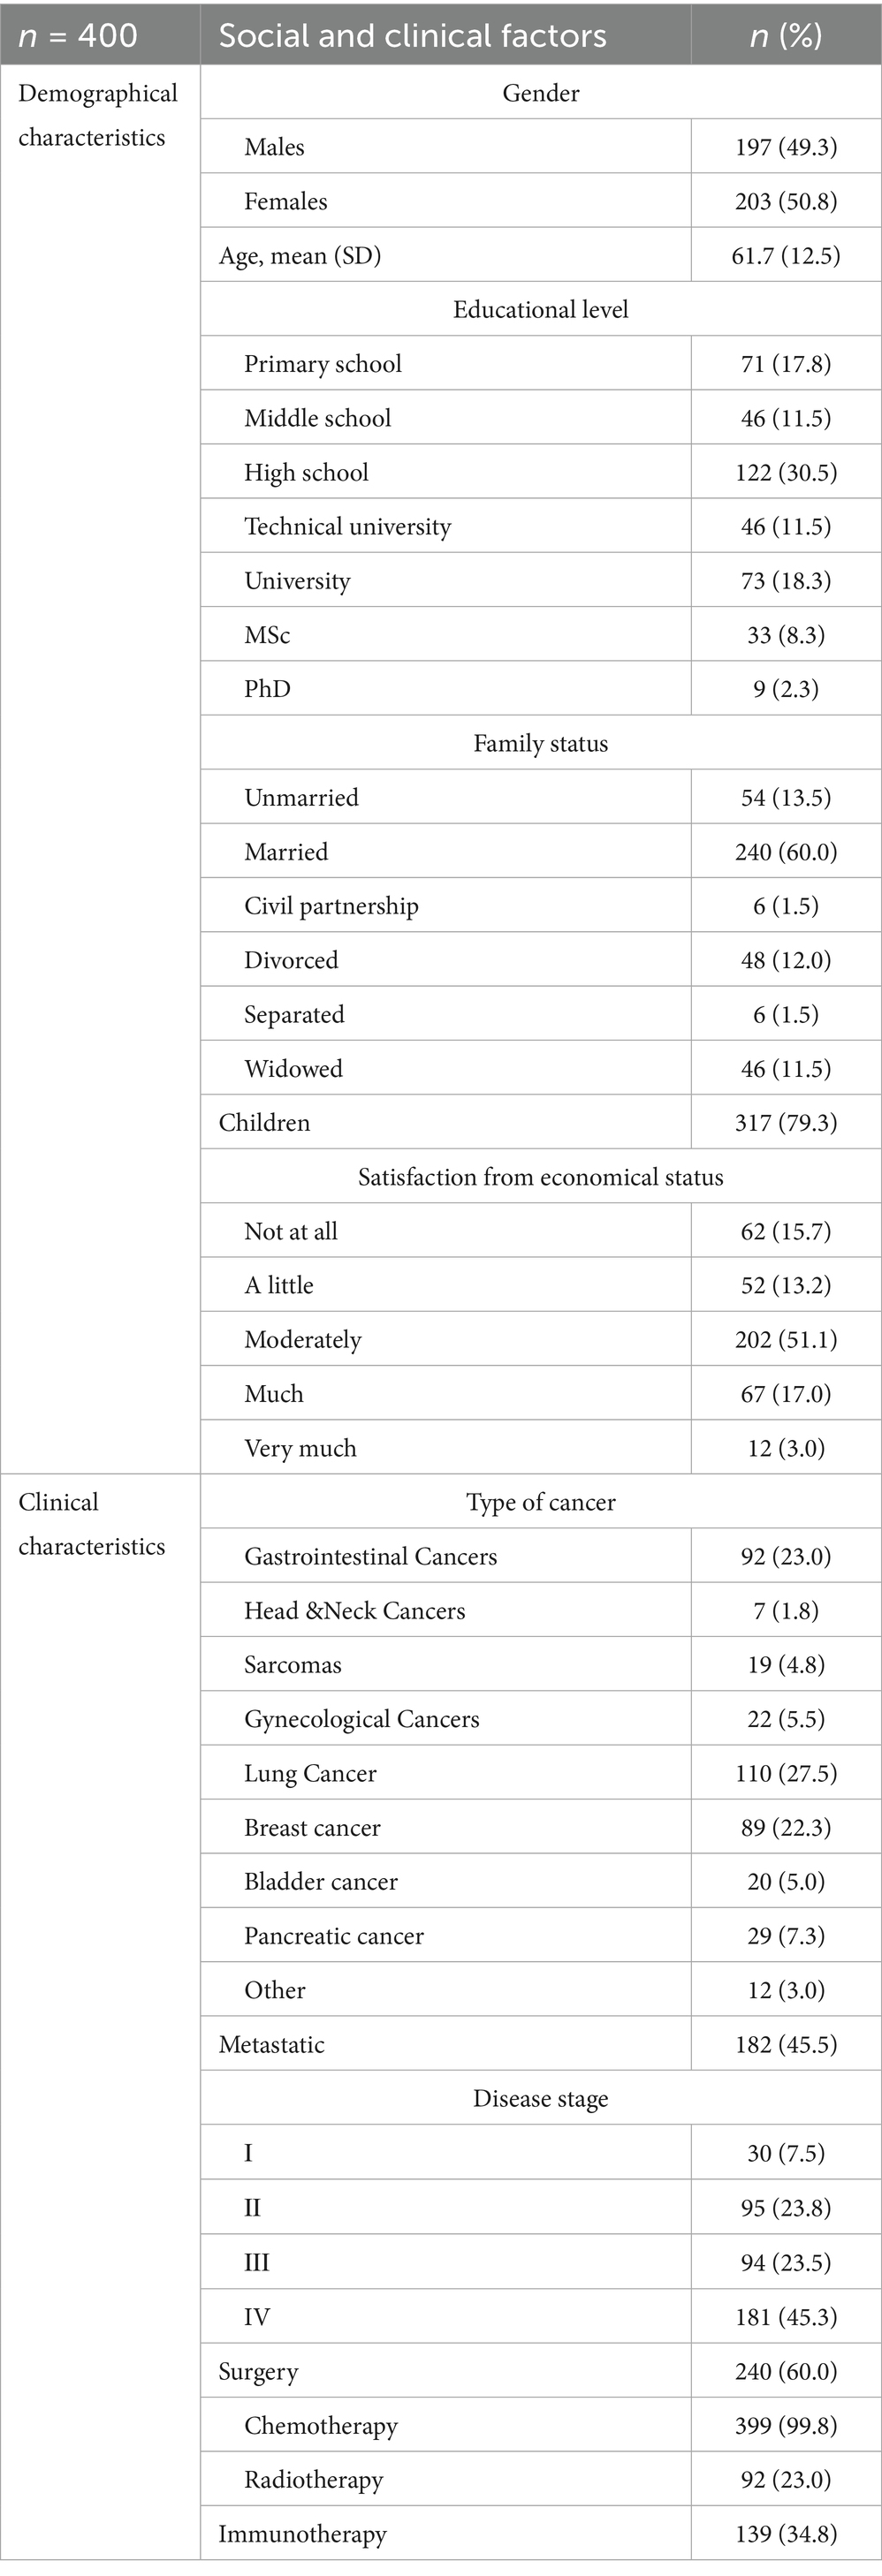Select the 'Females' row label
The width and height of the screenshot is (882, 2576).
pyautogui.click(x=286, y=201)
